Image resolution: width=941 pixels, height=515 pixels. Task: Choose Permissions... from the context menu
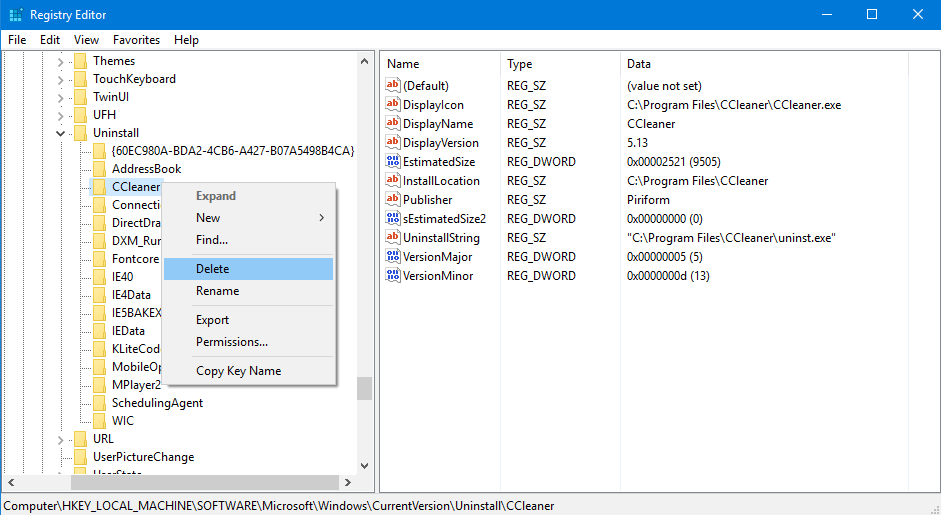[x=248, y=342]
